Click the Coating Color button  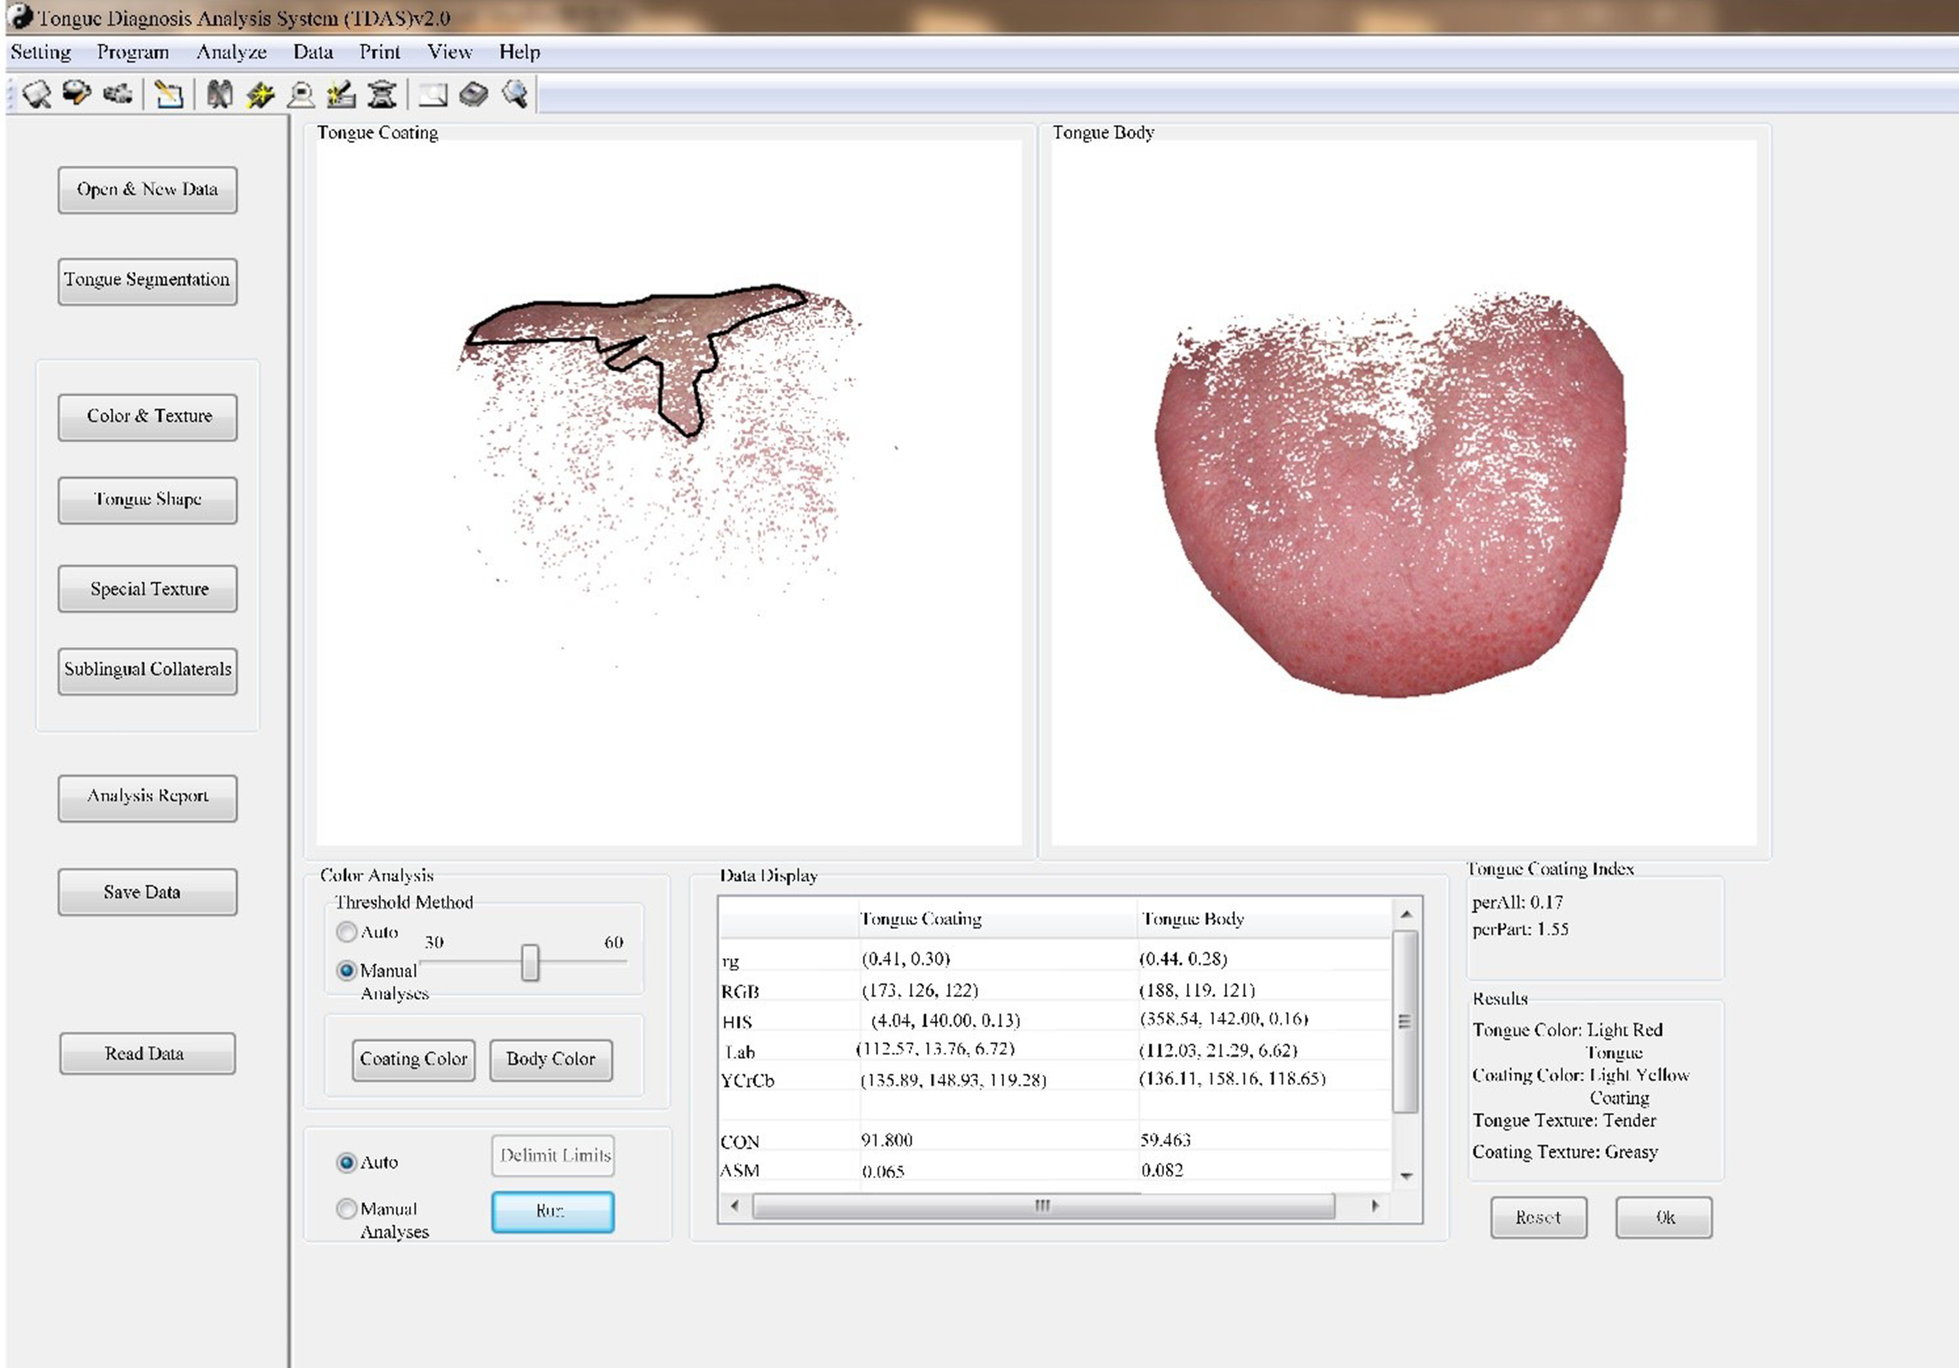point(413,1059)
